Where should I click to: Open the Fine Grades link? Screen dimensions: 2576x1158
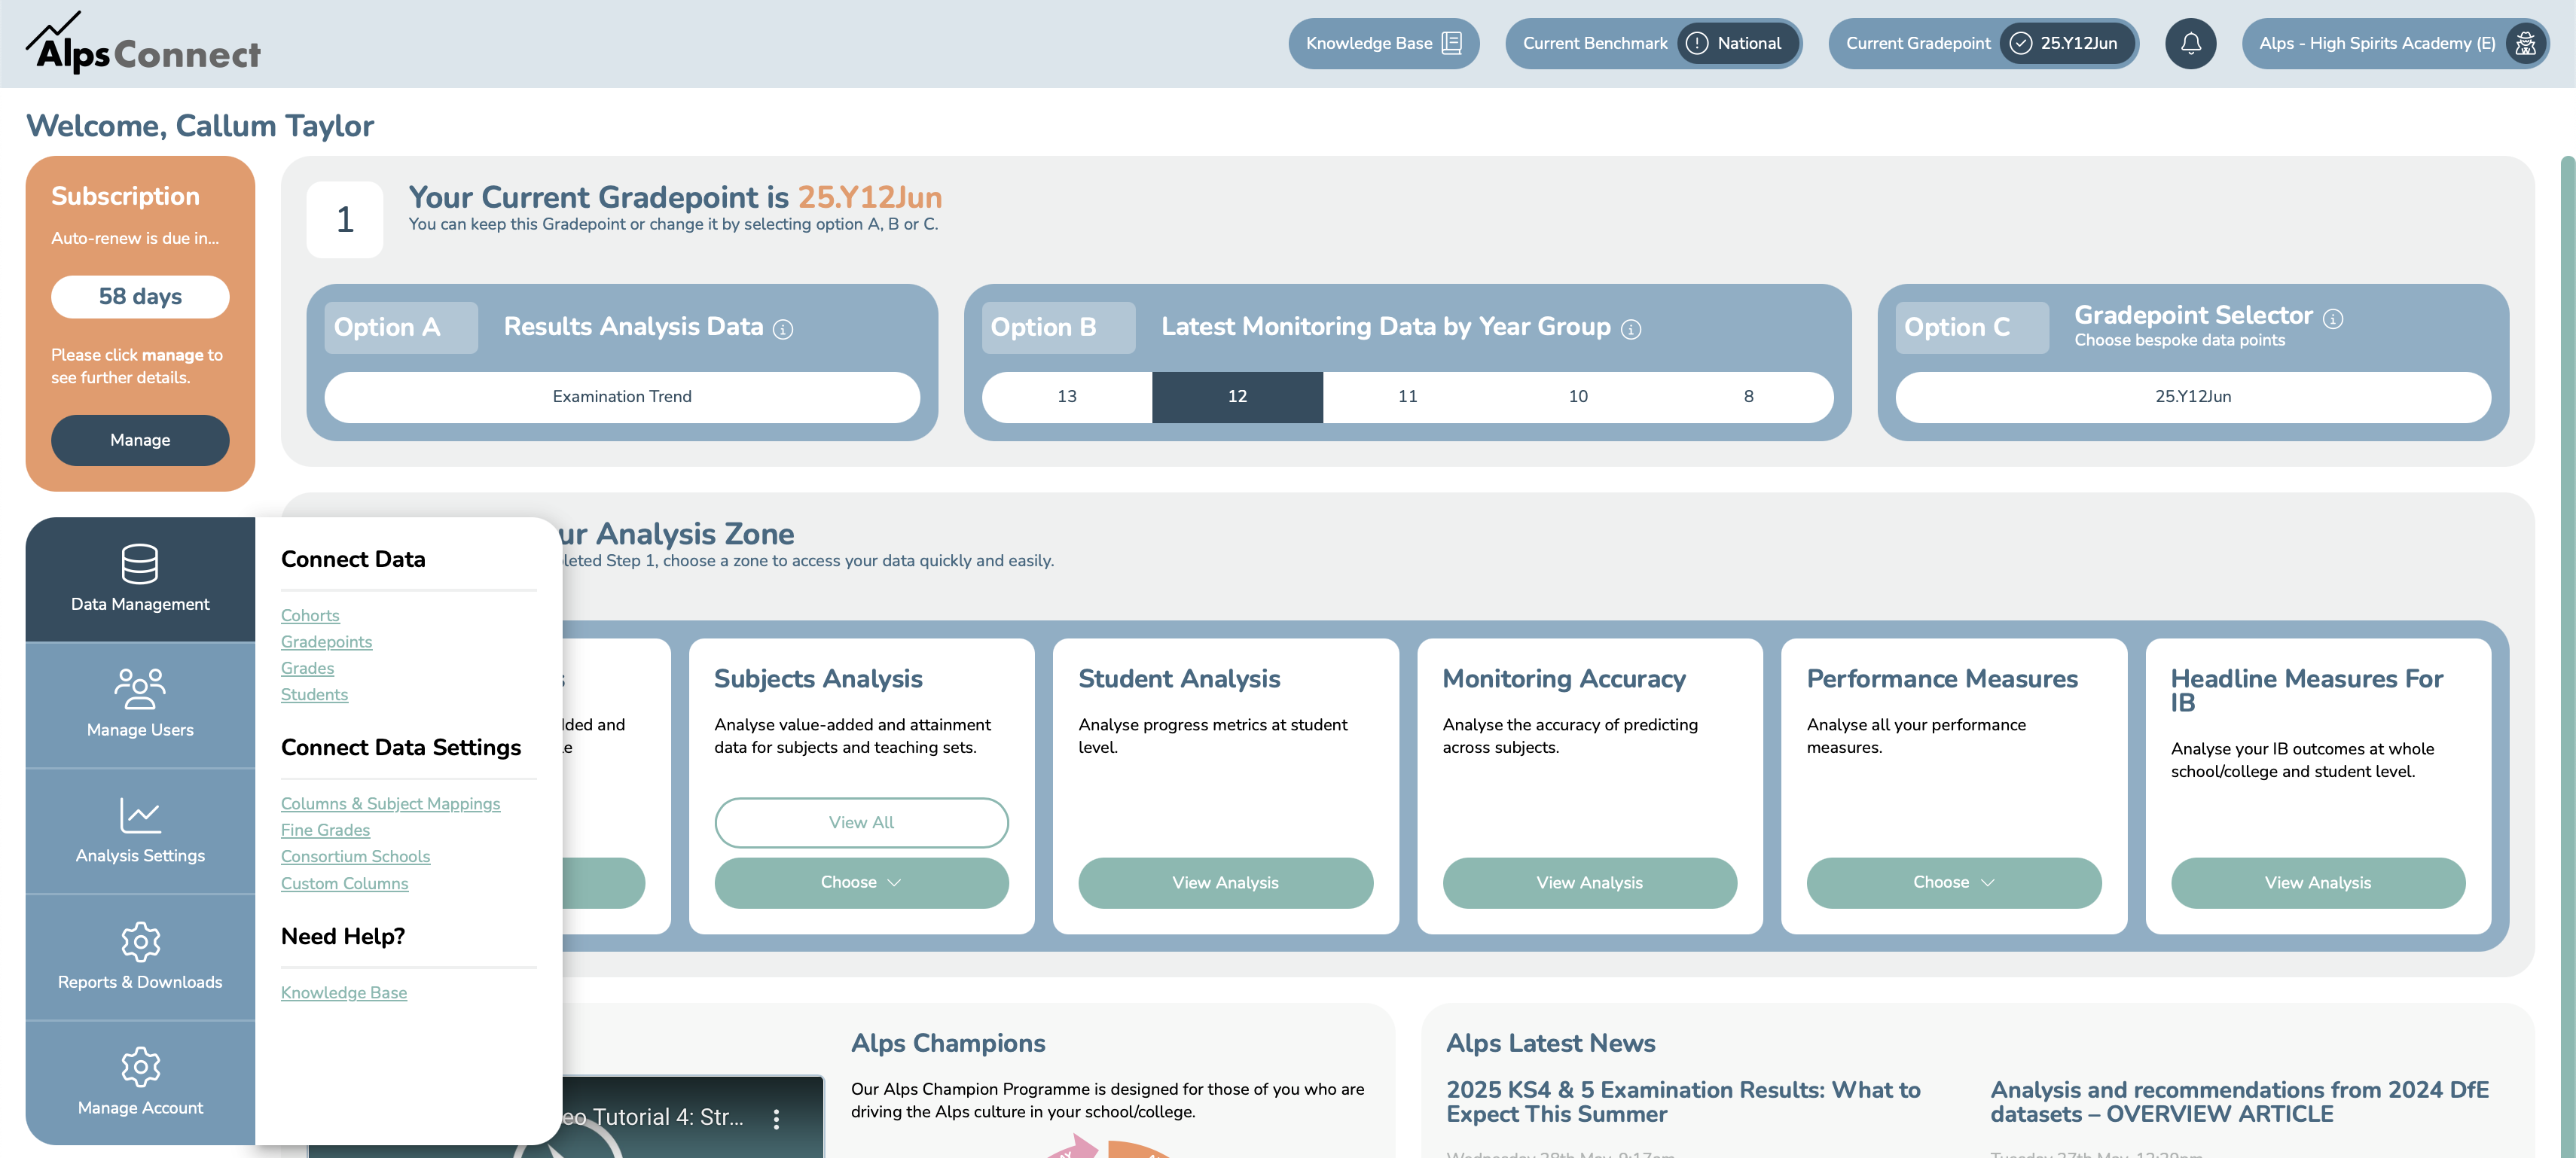pyautogui.click(x=325, y=830)
